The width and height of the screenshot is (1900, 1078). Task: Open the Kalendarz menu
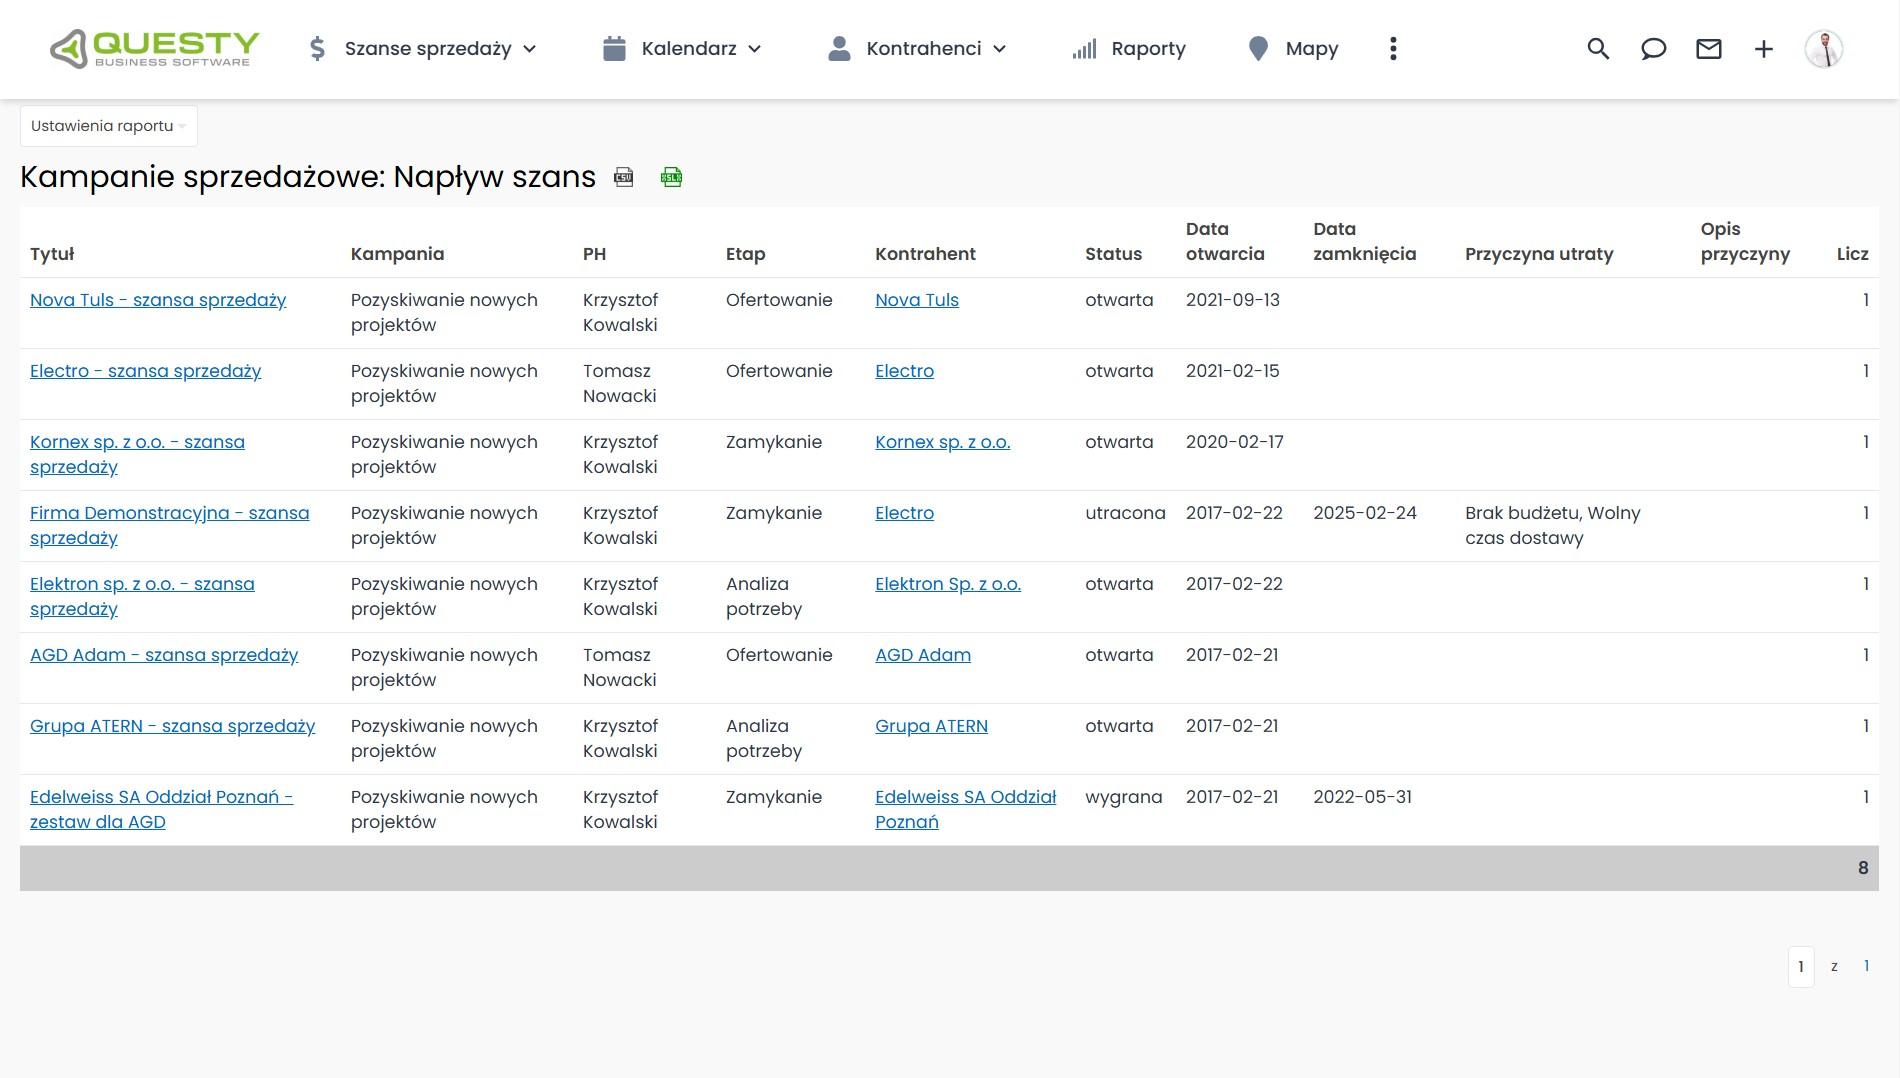click(x=689, y=49)
